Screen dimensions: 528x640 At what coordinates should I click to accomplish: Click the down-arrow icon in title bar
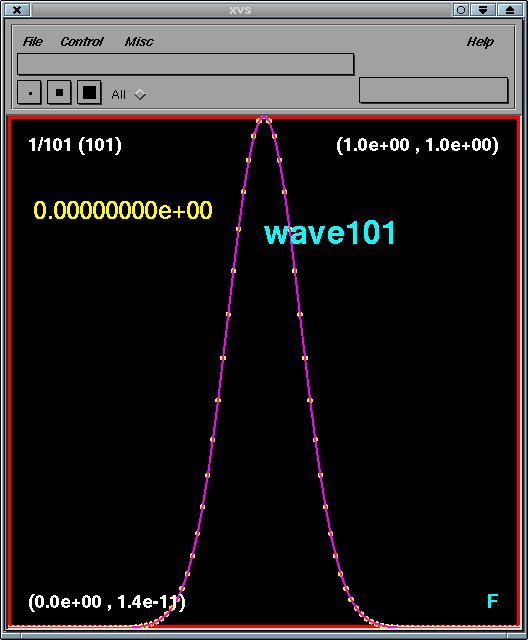point(483,10)
